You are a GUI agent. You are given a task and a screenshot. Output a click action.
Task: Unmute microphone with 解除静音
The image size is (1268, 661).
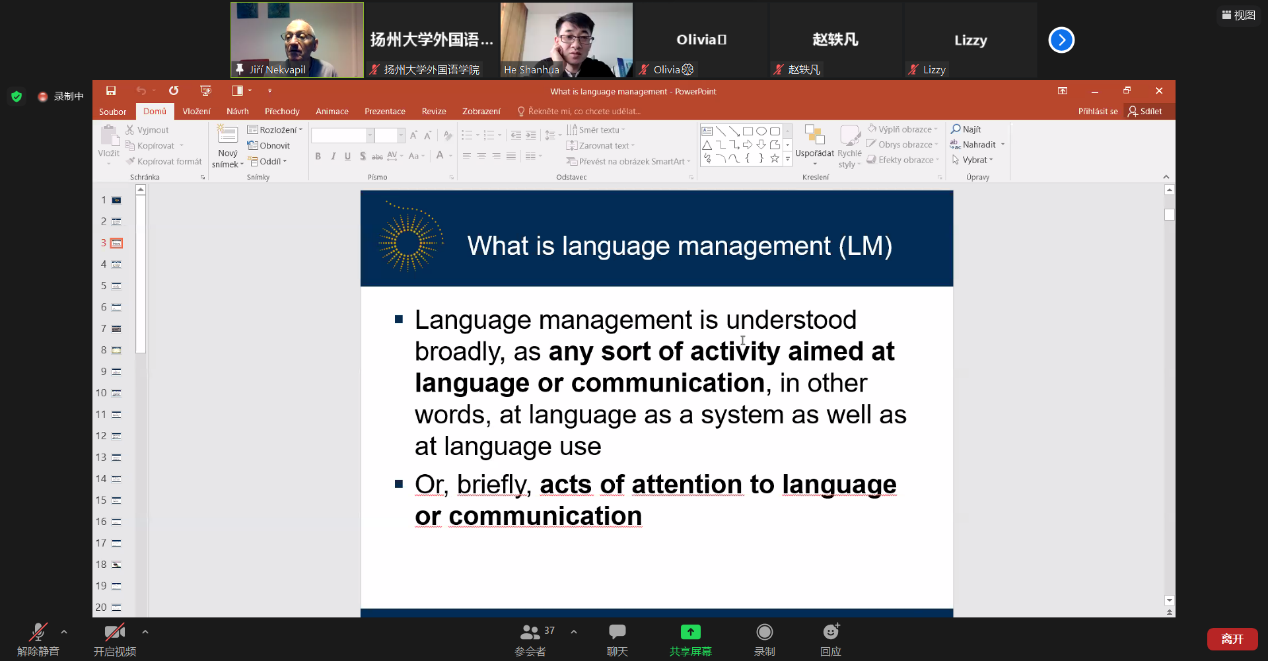pos(38,639)
